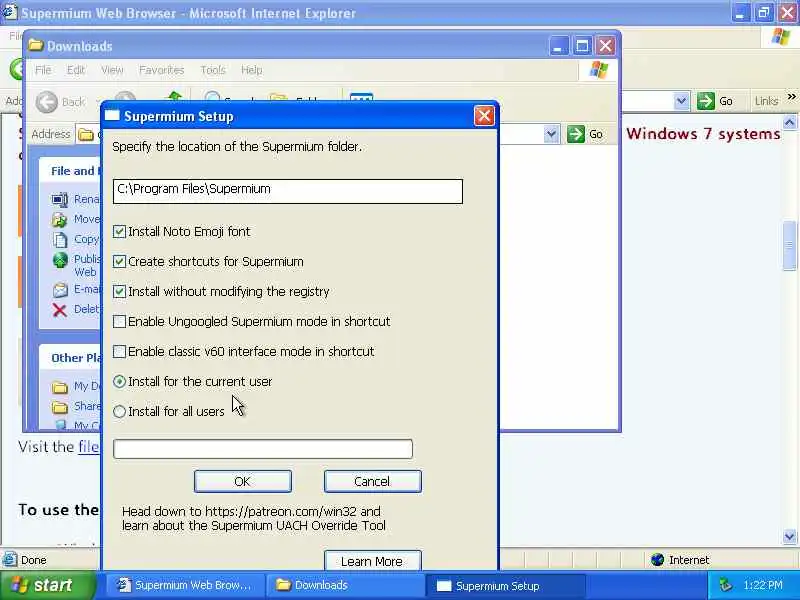Click Back arrow in Downloads toolbar
This screenshot has height=600, width=800.
click(47, 102)
